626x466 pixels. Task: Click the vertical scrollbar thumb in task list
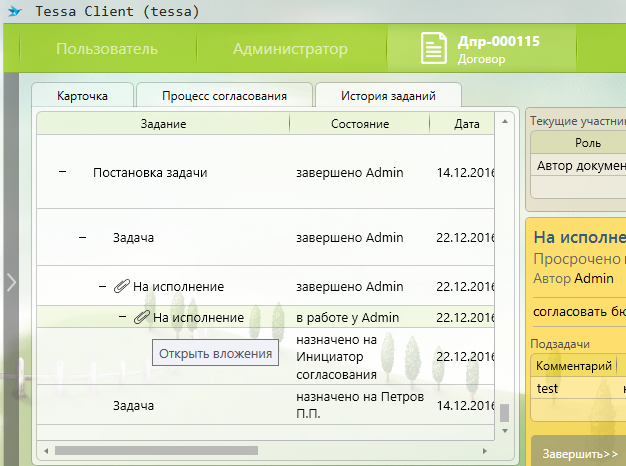click(505, 413)
